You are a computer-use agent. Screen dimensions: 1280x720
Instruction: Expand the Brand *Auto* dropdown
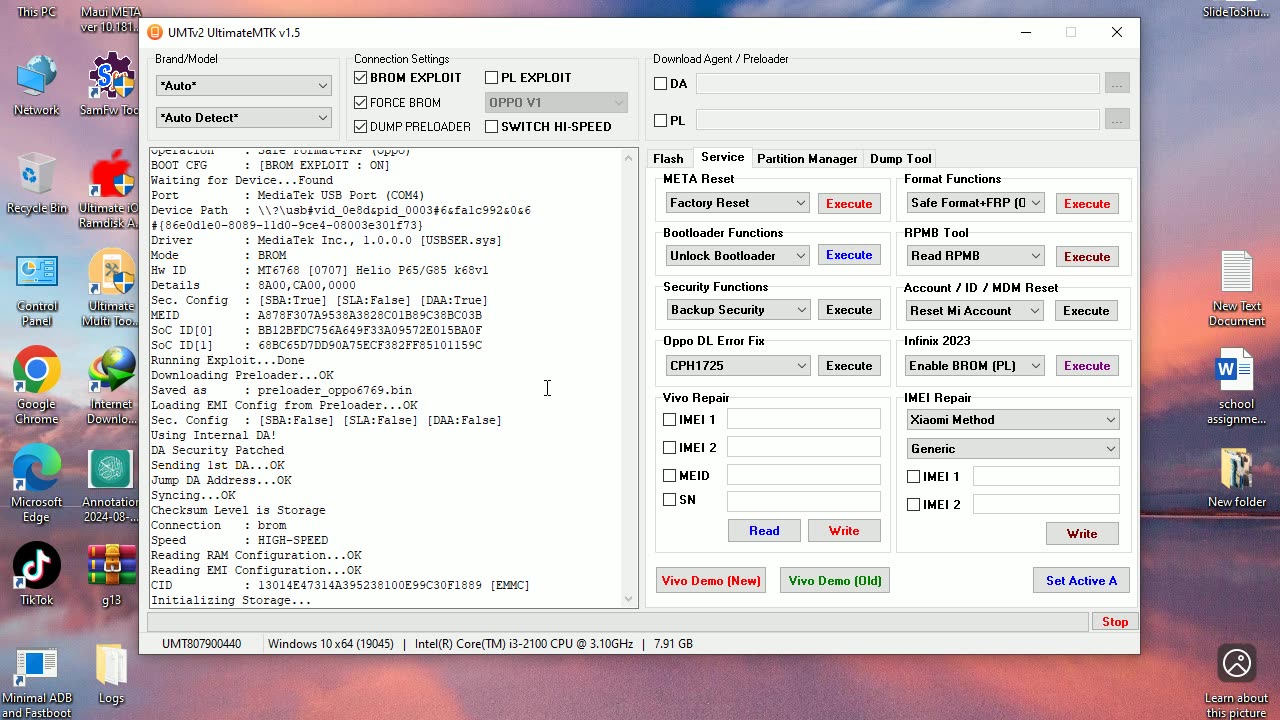coord(244,86)
